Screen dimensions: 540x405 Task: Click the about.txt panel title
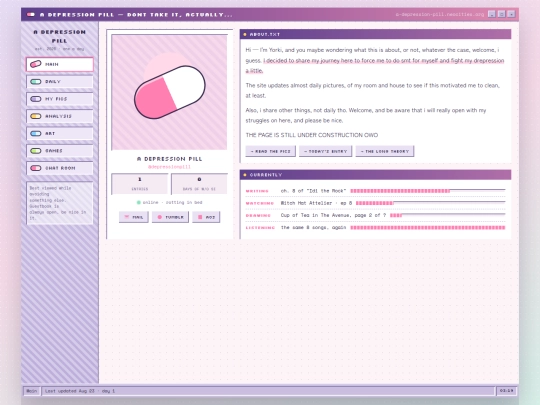[x=264, y=34]
